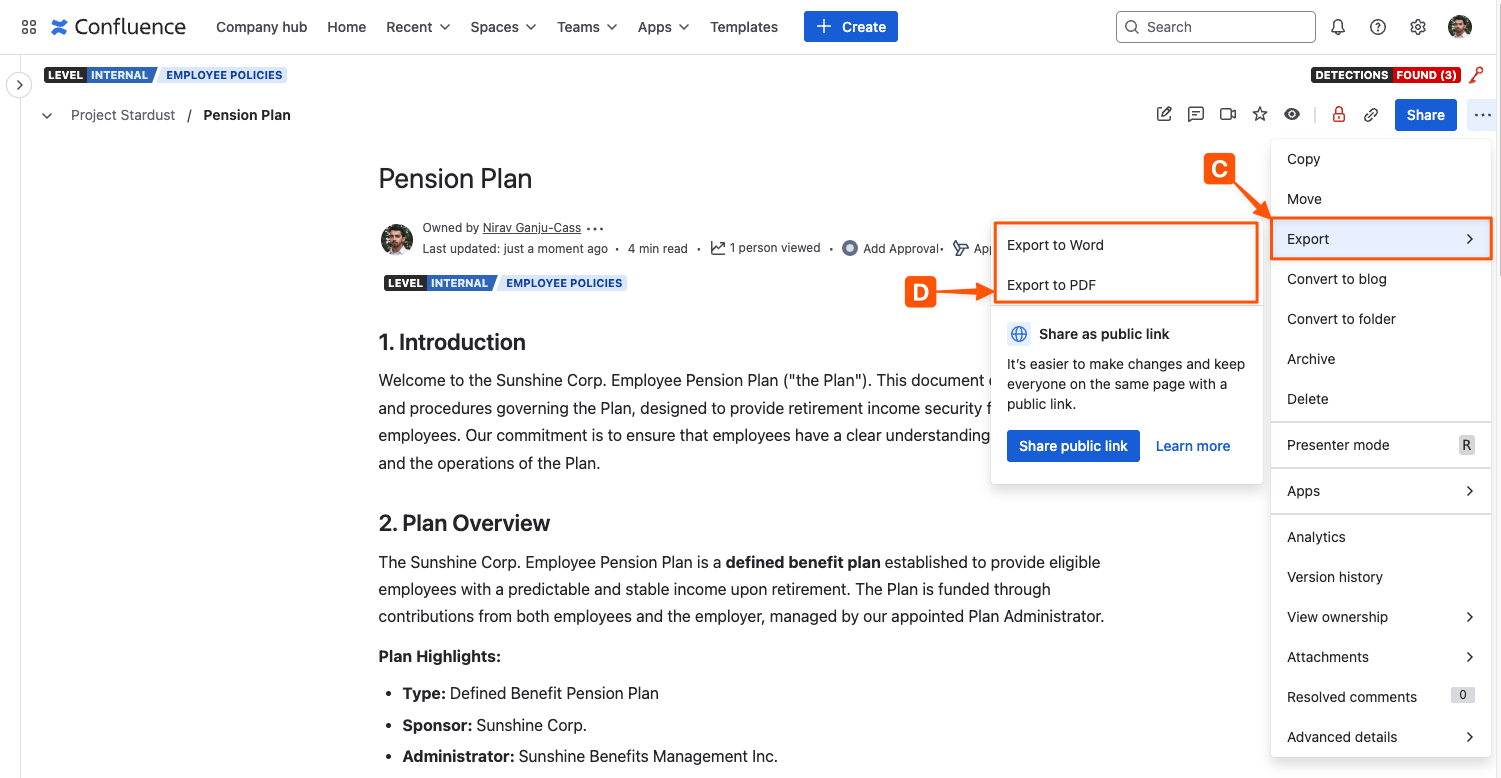Expand the Apps submenu in the actions menu
This screenshot has height=778, width=1501.
1380,491
